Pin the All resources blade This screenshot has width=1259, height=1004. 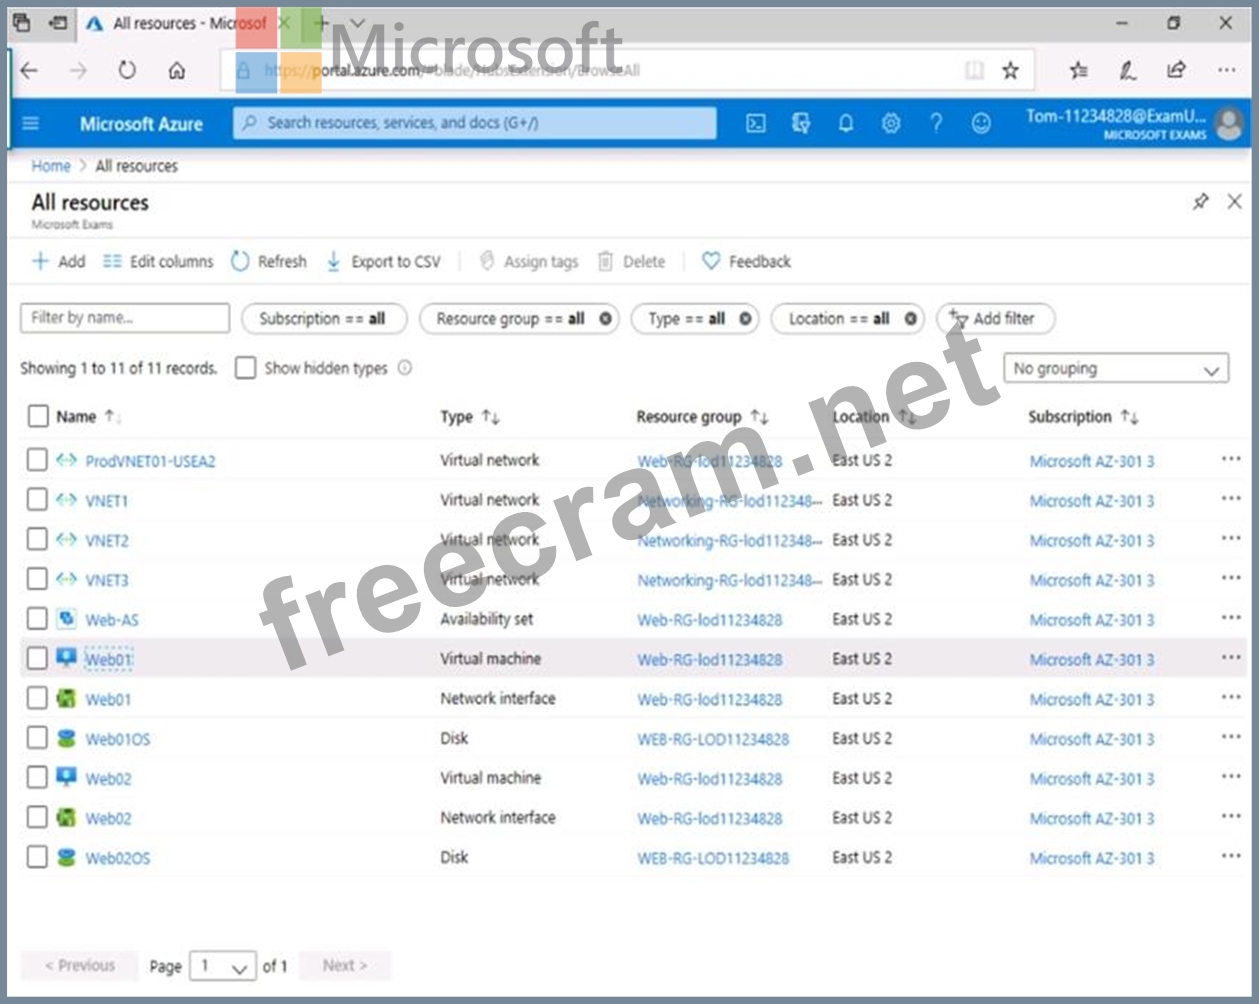click(1200, 202)
